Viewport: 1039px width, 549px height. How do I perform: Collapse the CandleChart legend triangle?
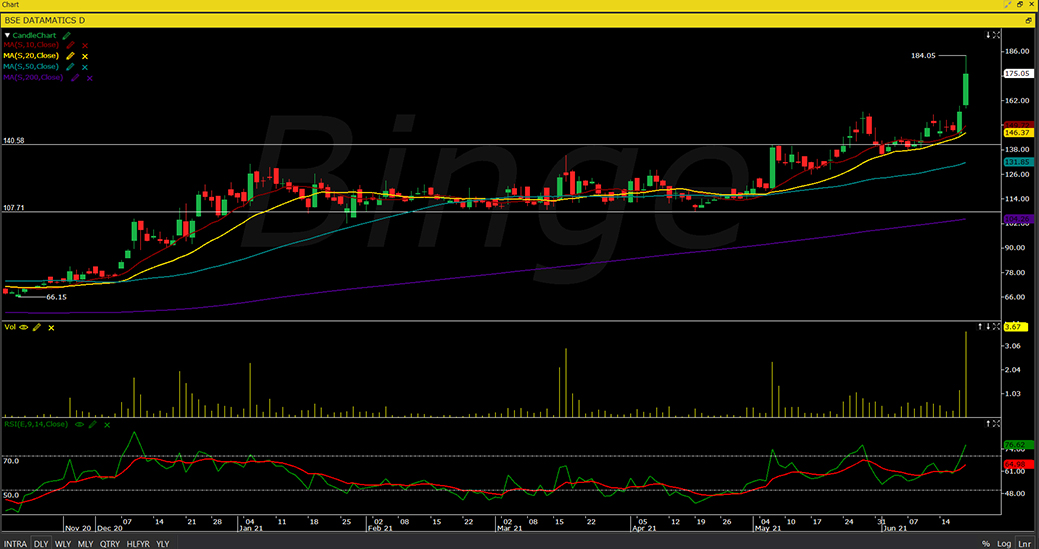pyautogui.click(x=8, y=35)
